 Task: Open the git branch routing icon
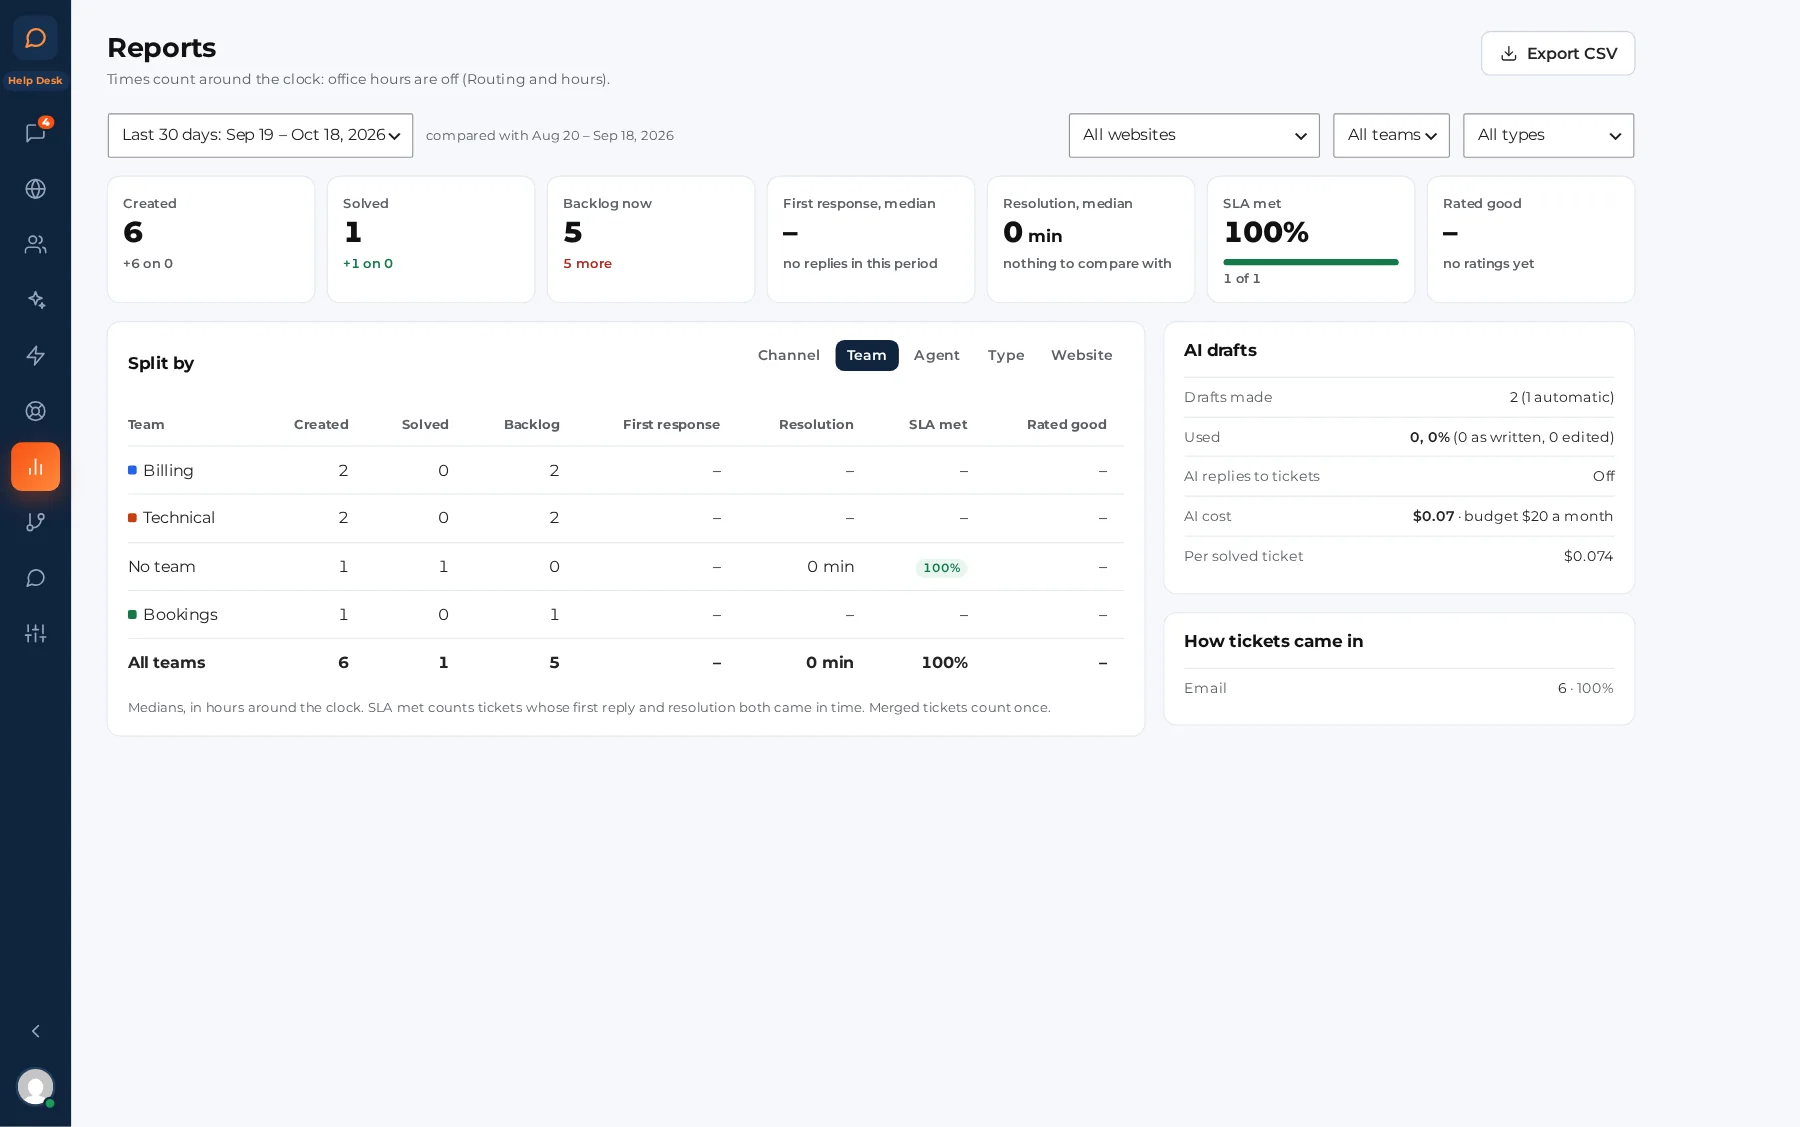[x=35, y=522]
